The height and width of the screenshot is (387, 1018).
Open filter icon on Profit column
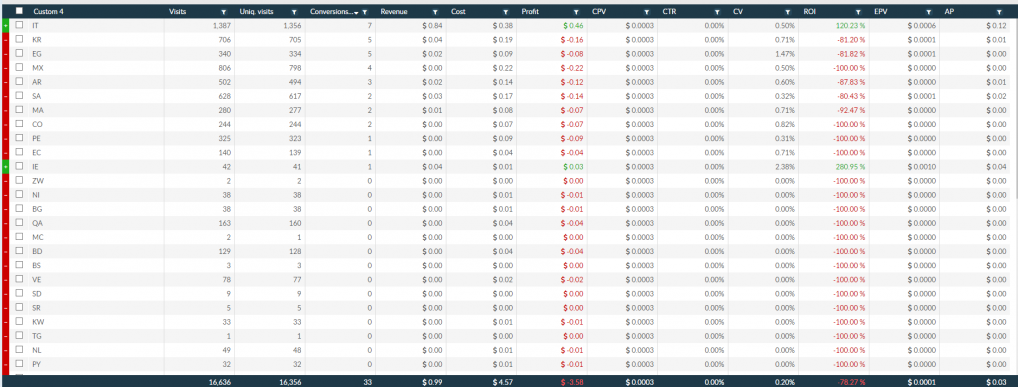pyautogui.click(x=576, y=12)
